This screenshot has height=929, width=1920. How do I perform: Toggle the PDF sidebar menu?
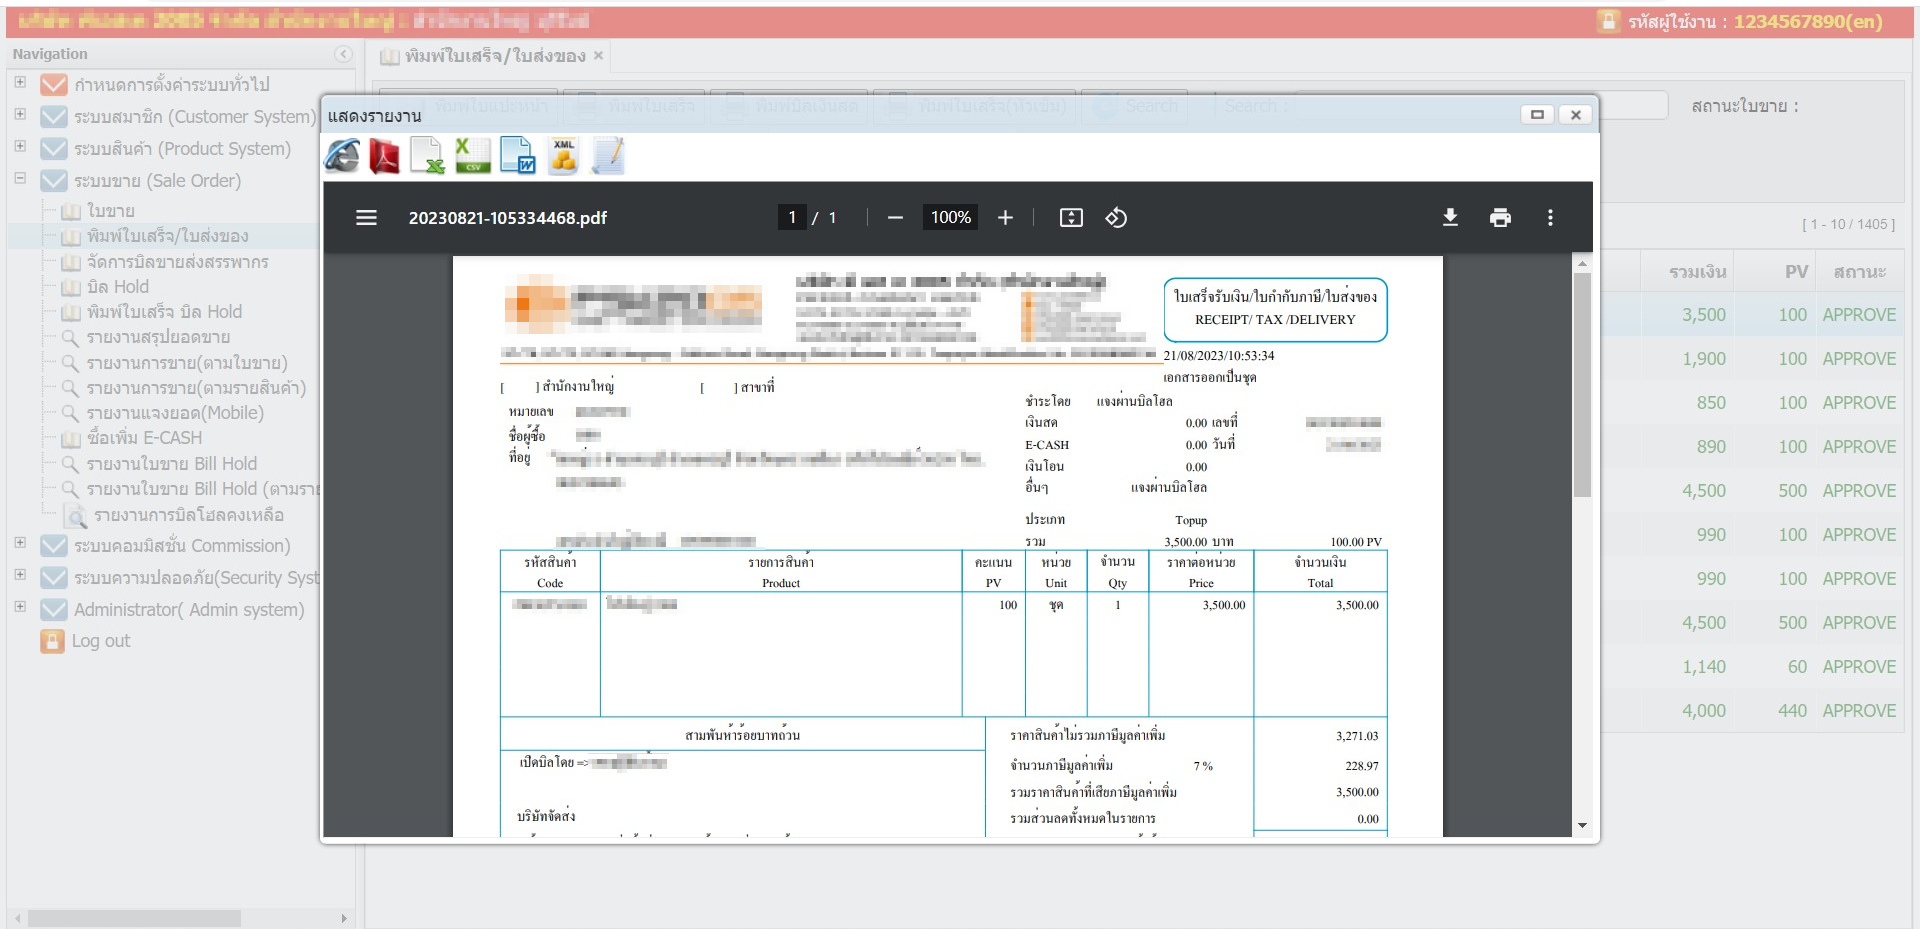(367, 218)
